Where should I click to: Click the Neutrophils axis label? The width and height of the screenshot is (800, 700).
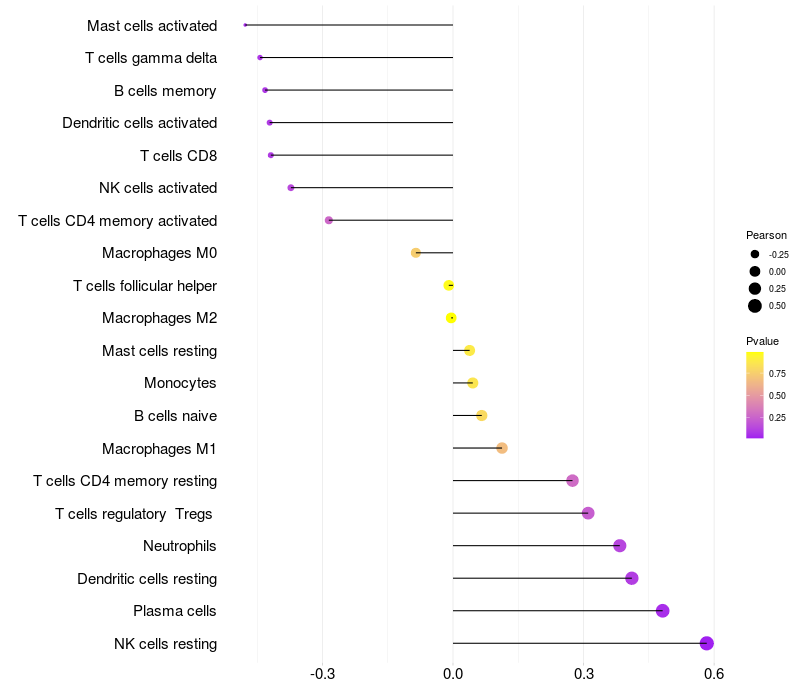180,546
